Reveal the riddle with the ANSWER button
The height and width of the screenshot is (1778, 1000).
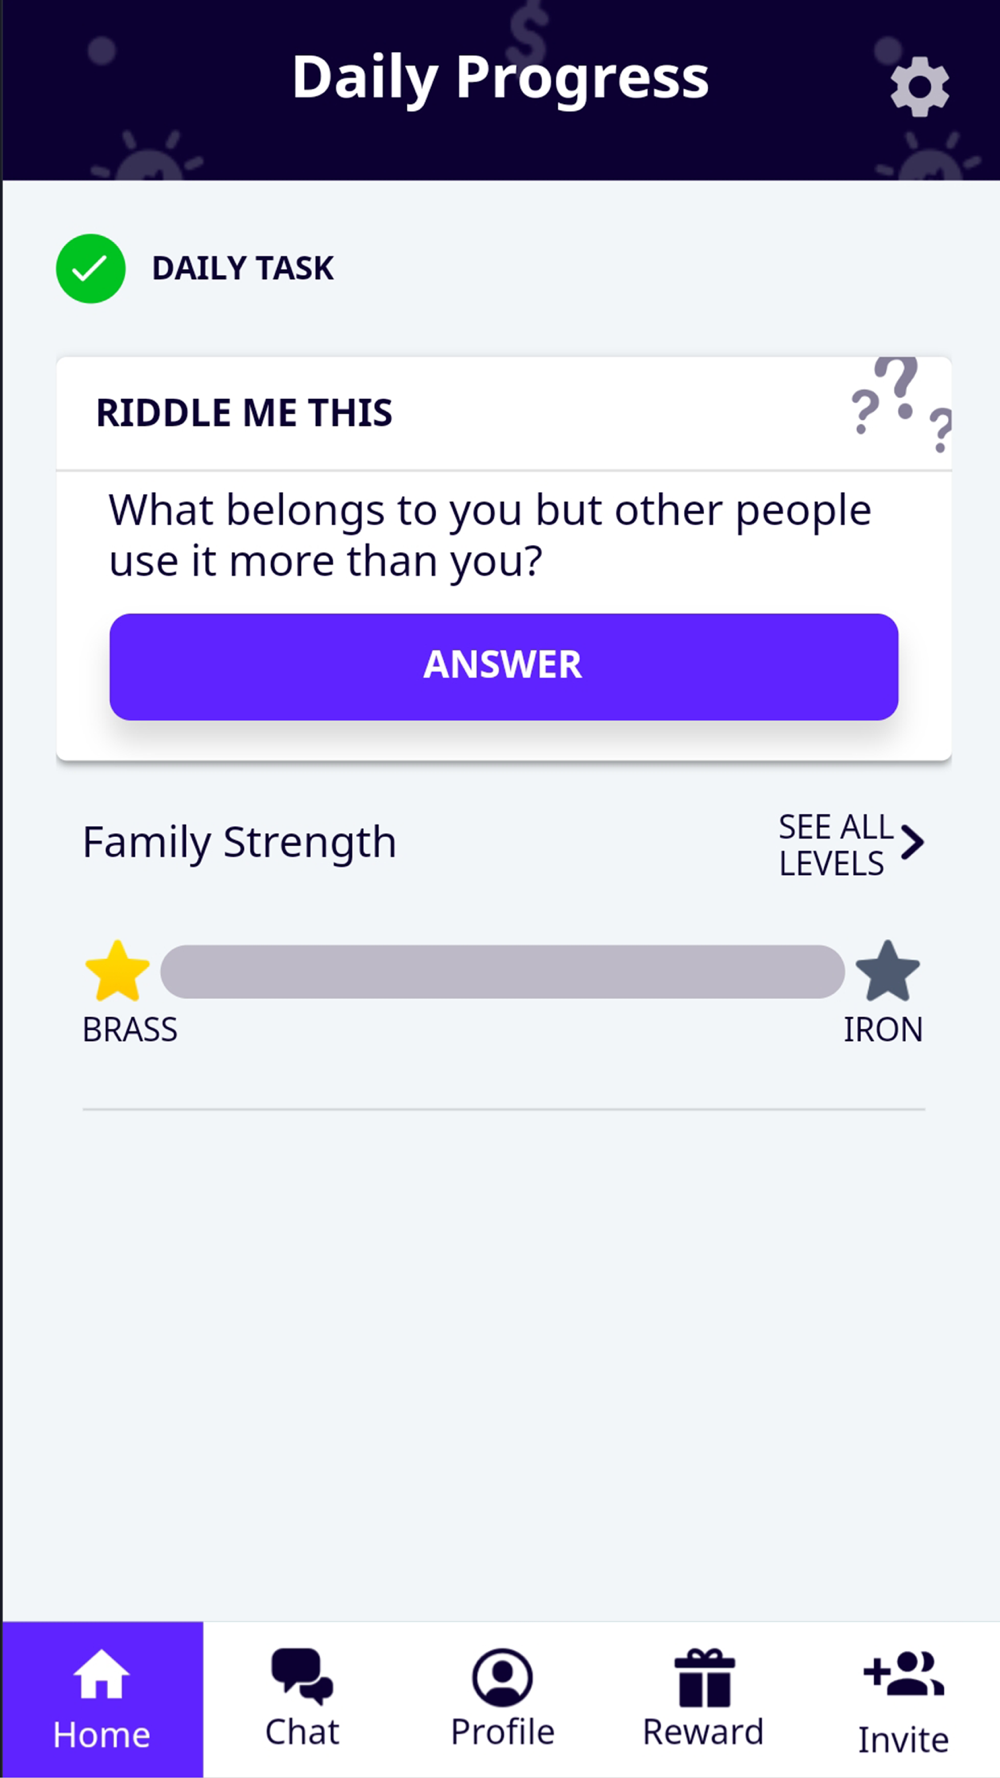pyautogui.click(x=504, y=666)
